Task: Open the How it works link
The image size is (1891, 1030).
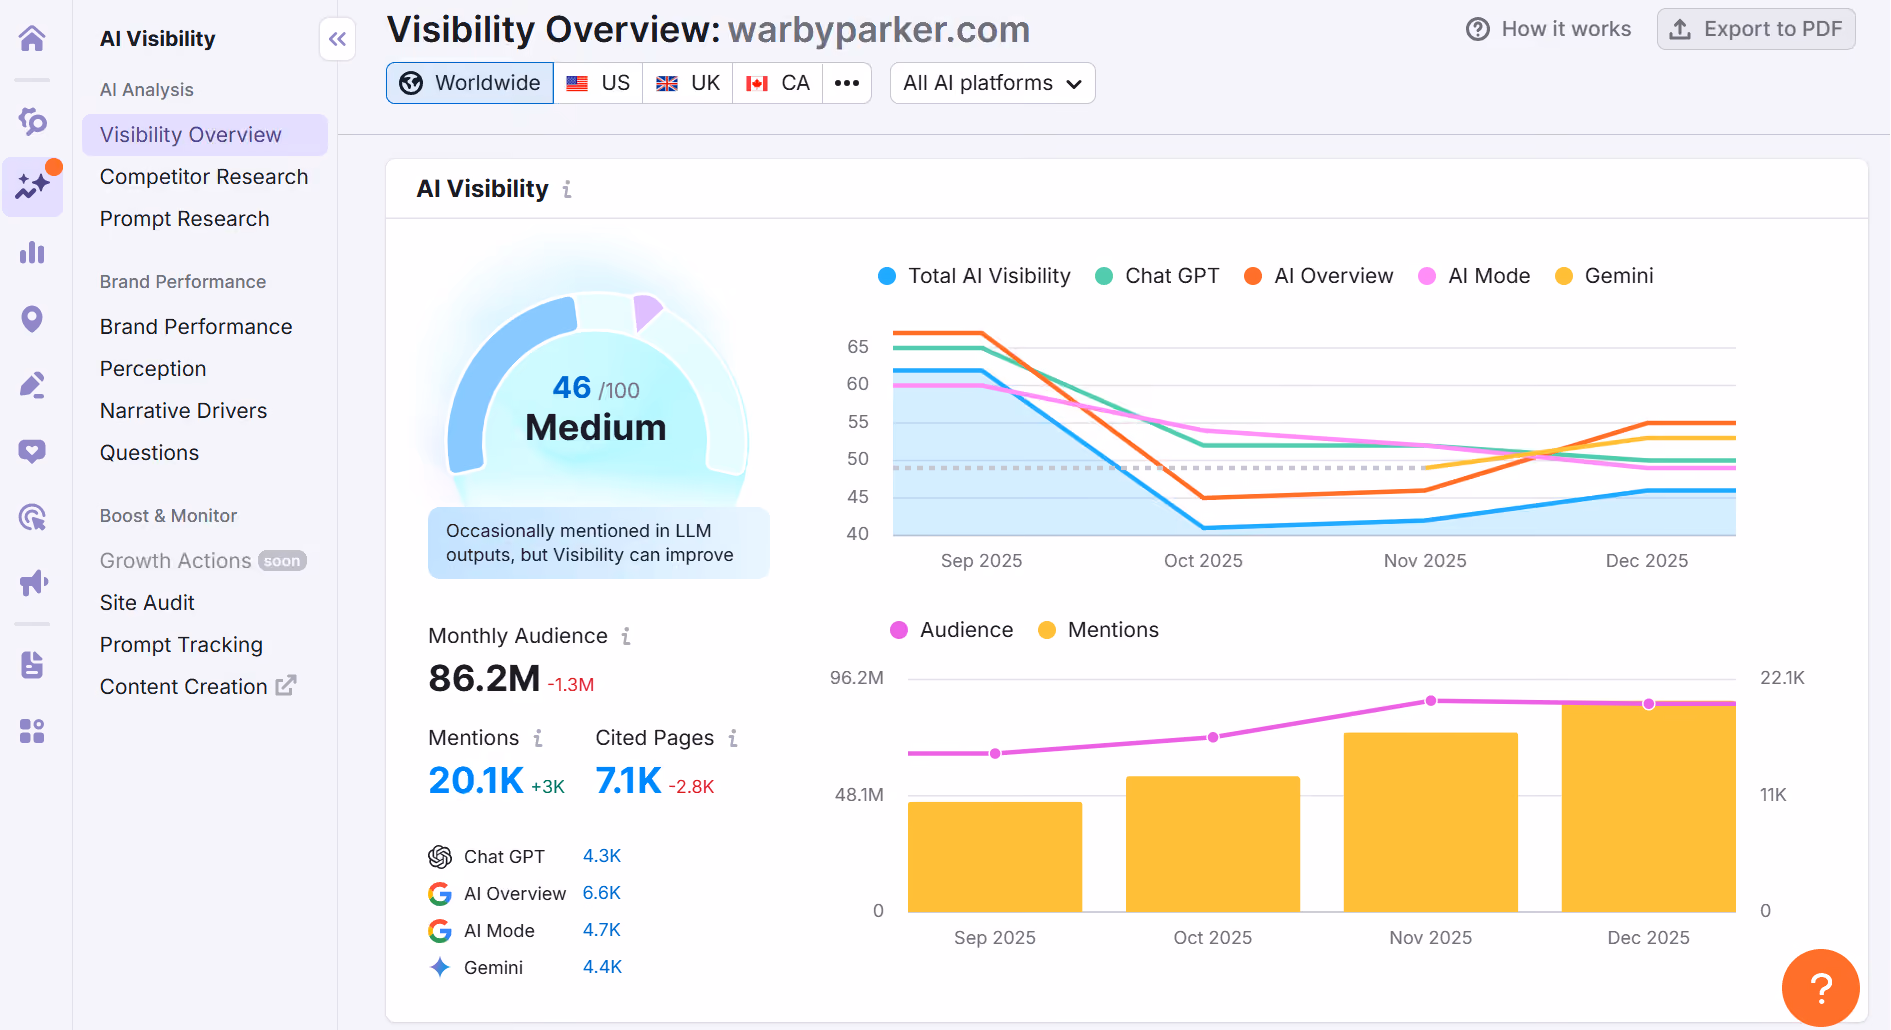Action: click(1548, 29)
